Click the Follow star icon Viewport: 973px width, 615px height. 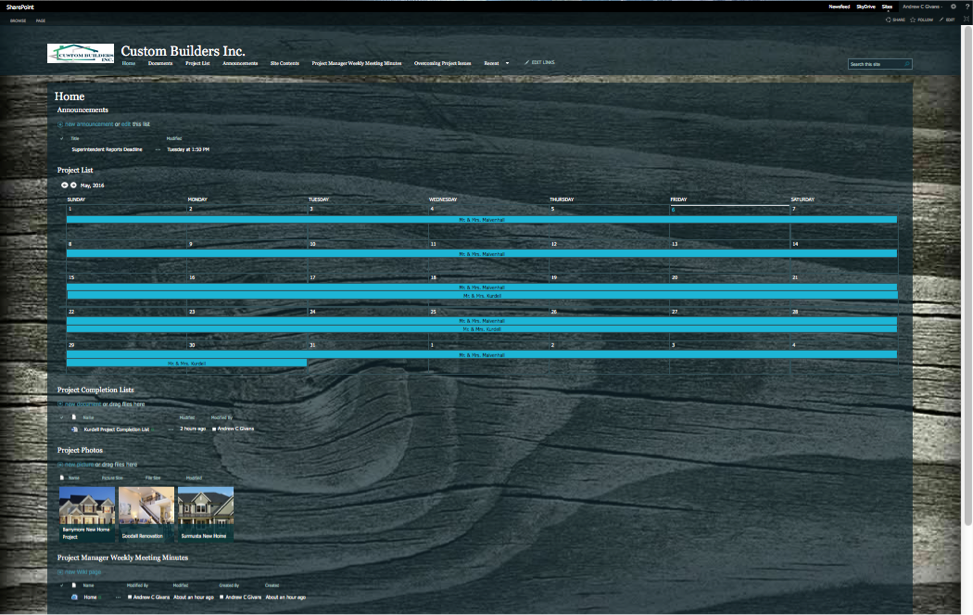point(913,20)
